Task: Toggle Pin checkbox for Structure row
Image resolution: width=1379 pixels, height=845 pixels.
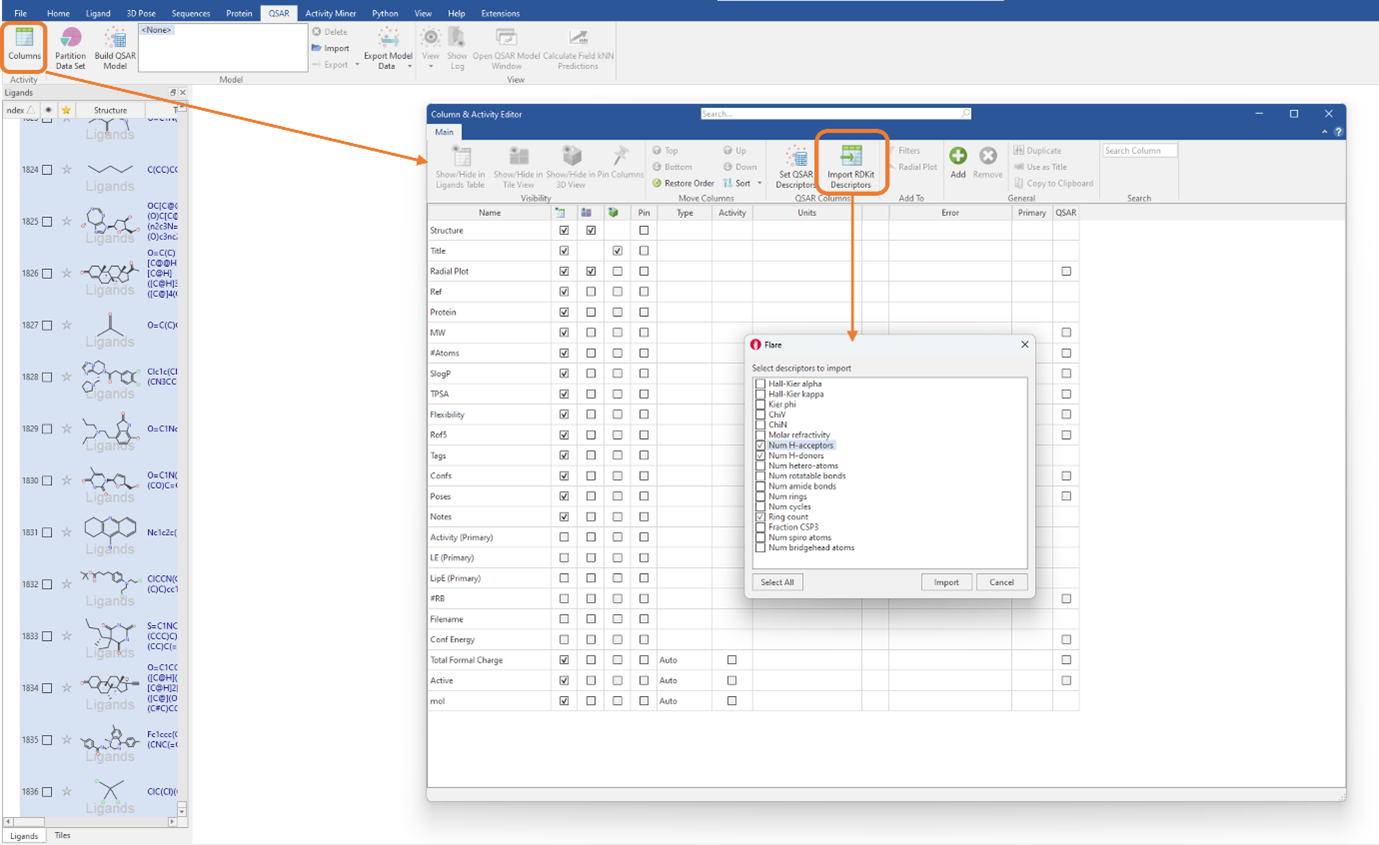Action: [x=644, y=230]
